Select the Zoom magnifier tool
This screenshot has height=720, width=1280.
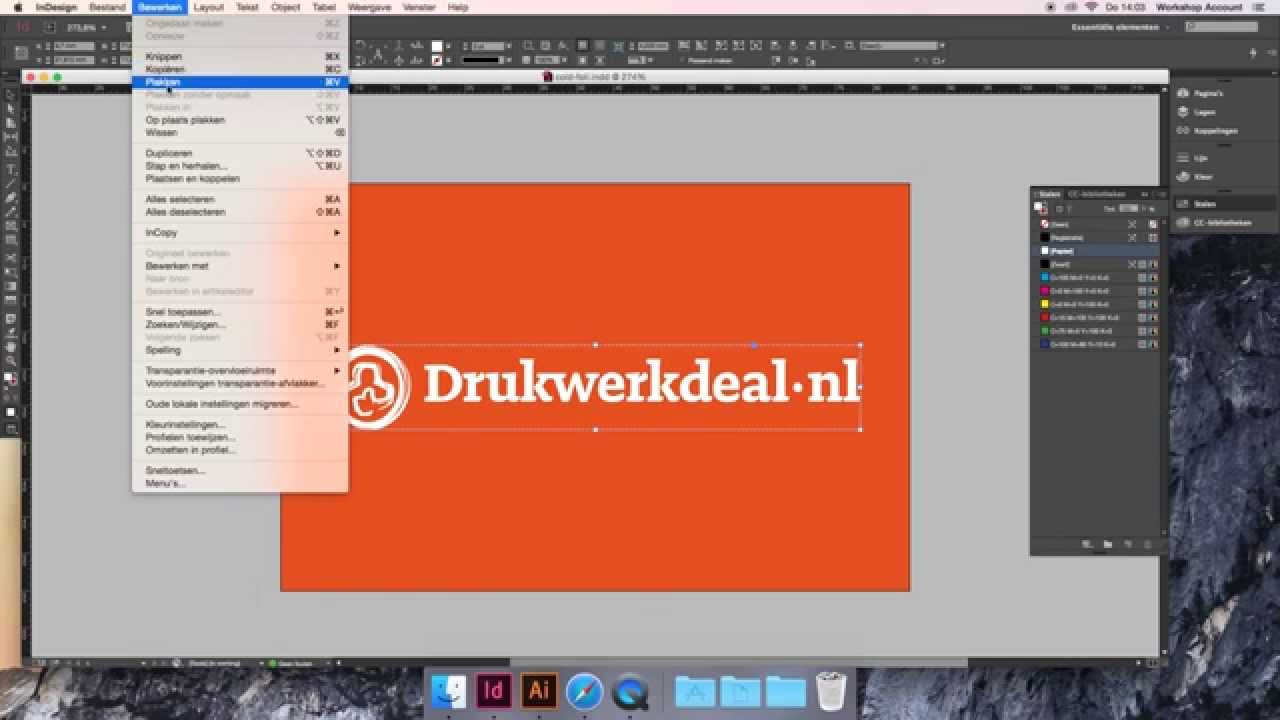[11, 361]
